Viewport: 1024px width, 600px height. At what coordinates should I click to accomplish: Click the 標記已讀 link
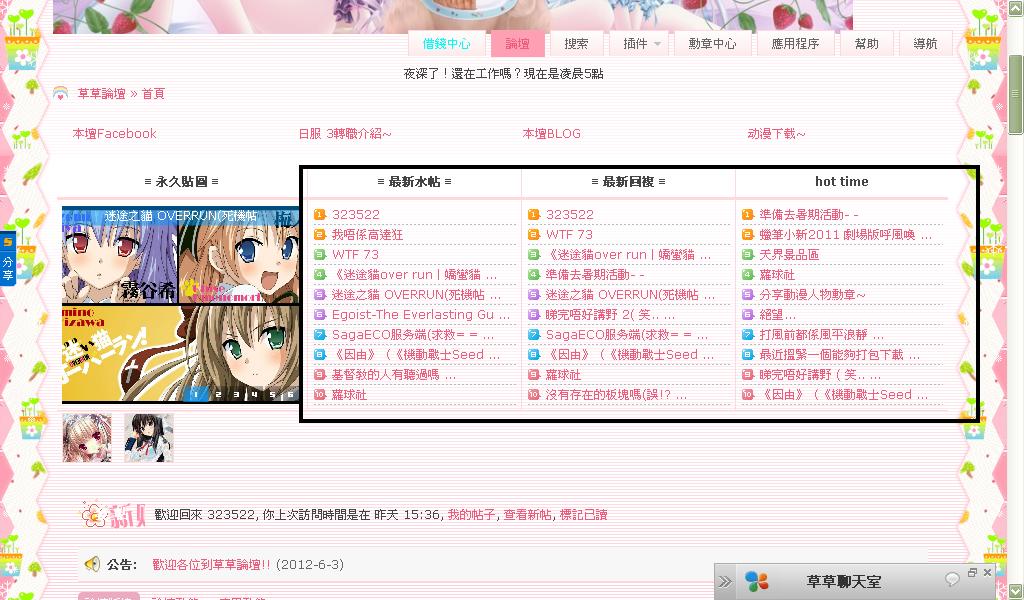584,515
